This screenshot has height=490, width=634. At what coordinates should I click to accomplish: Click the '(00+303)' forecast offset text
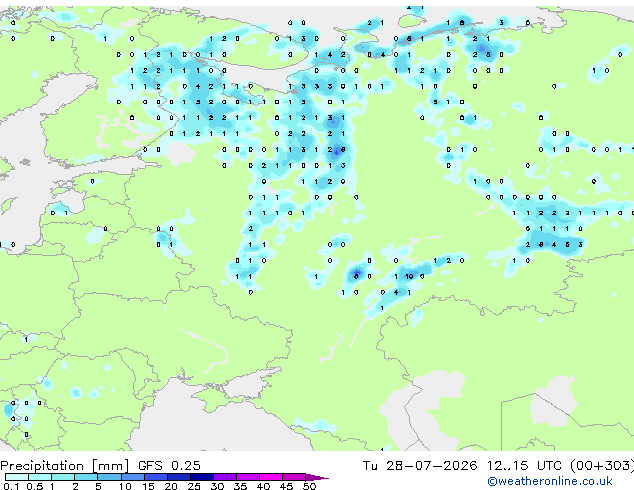[x=602, y=466]
